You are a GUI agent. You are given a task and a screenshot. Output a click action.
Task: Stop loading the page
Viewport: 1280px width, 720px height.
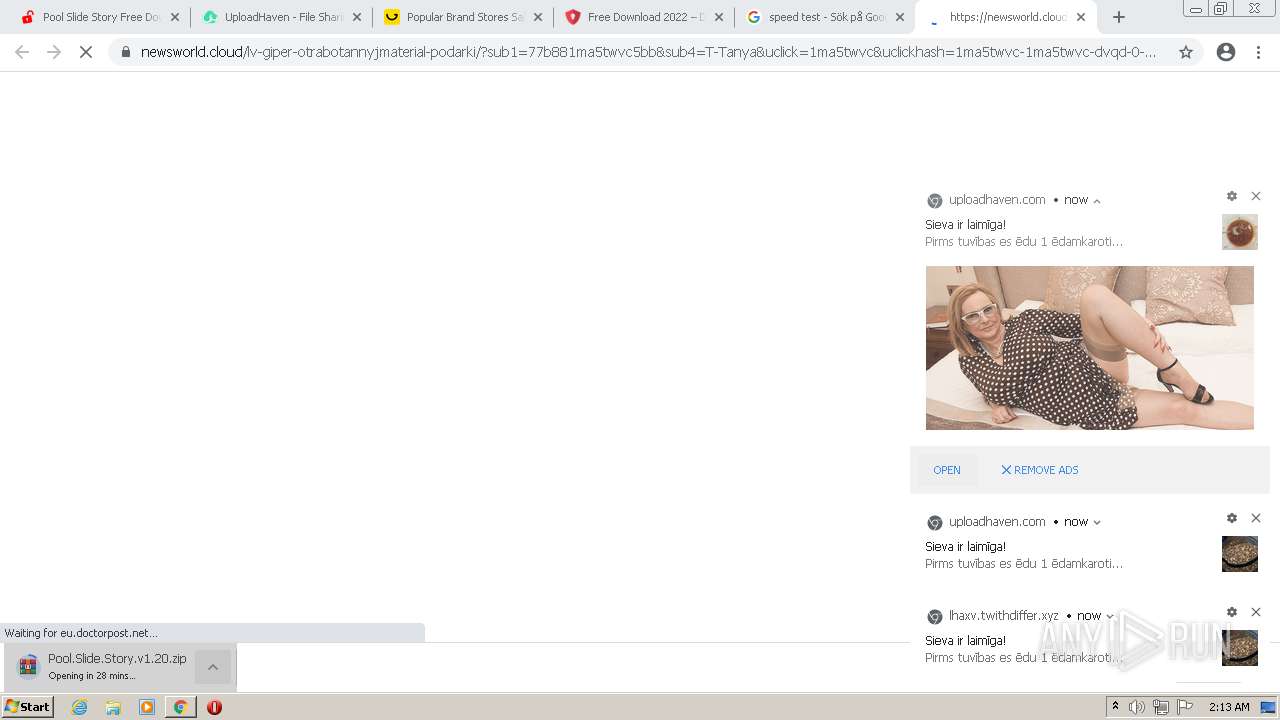[x=86, y=52]
